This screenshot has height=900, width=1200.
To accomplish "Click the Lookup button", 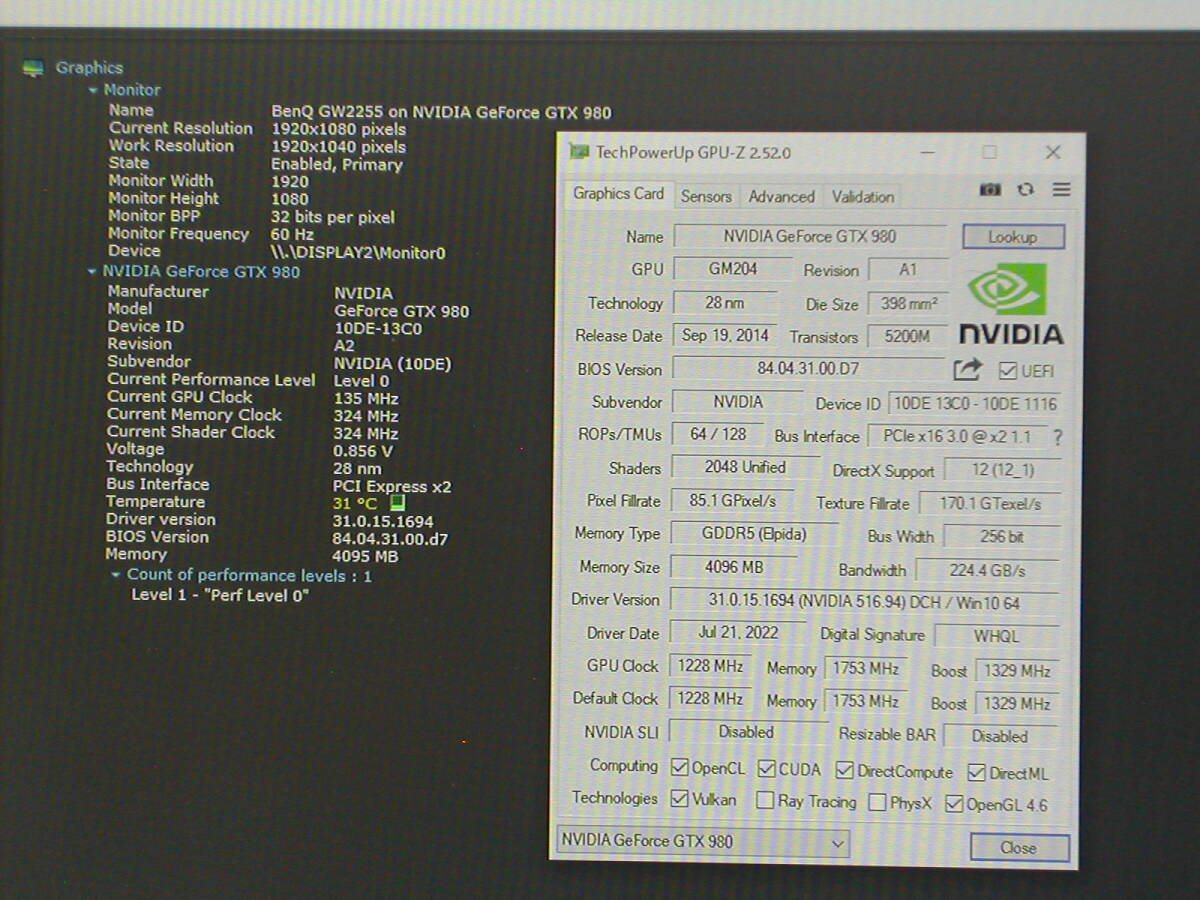I will click(1013, 237).
